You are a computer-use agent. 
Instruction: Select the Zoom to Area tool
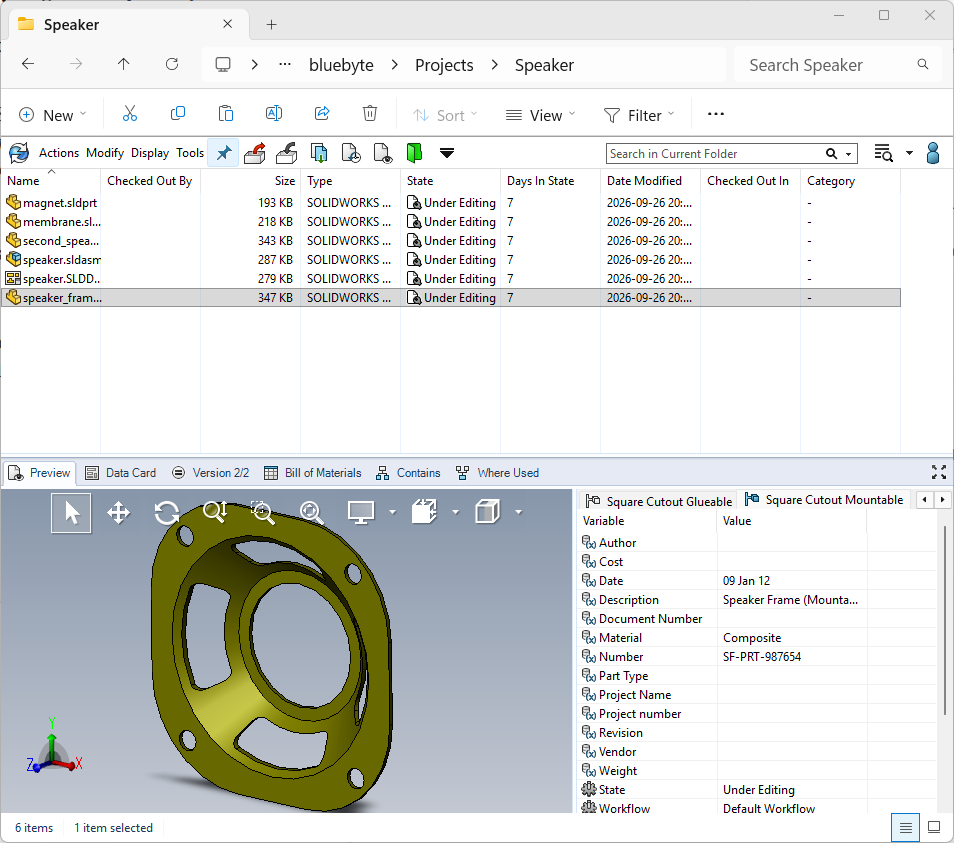tap(262, 512)
